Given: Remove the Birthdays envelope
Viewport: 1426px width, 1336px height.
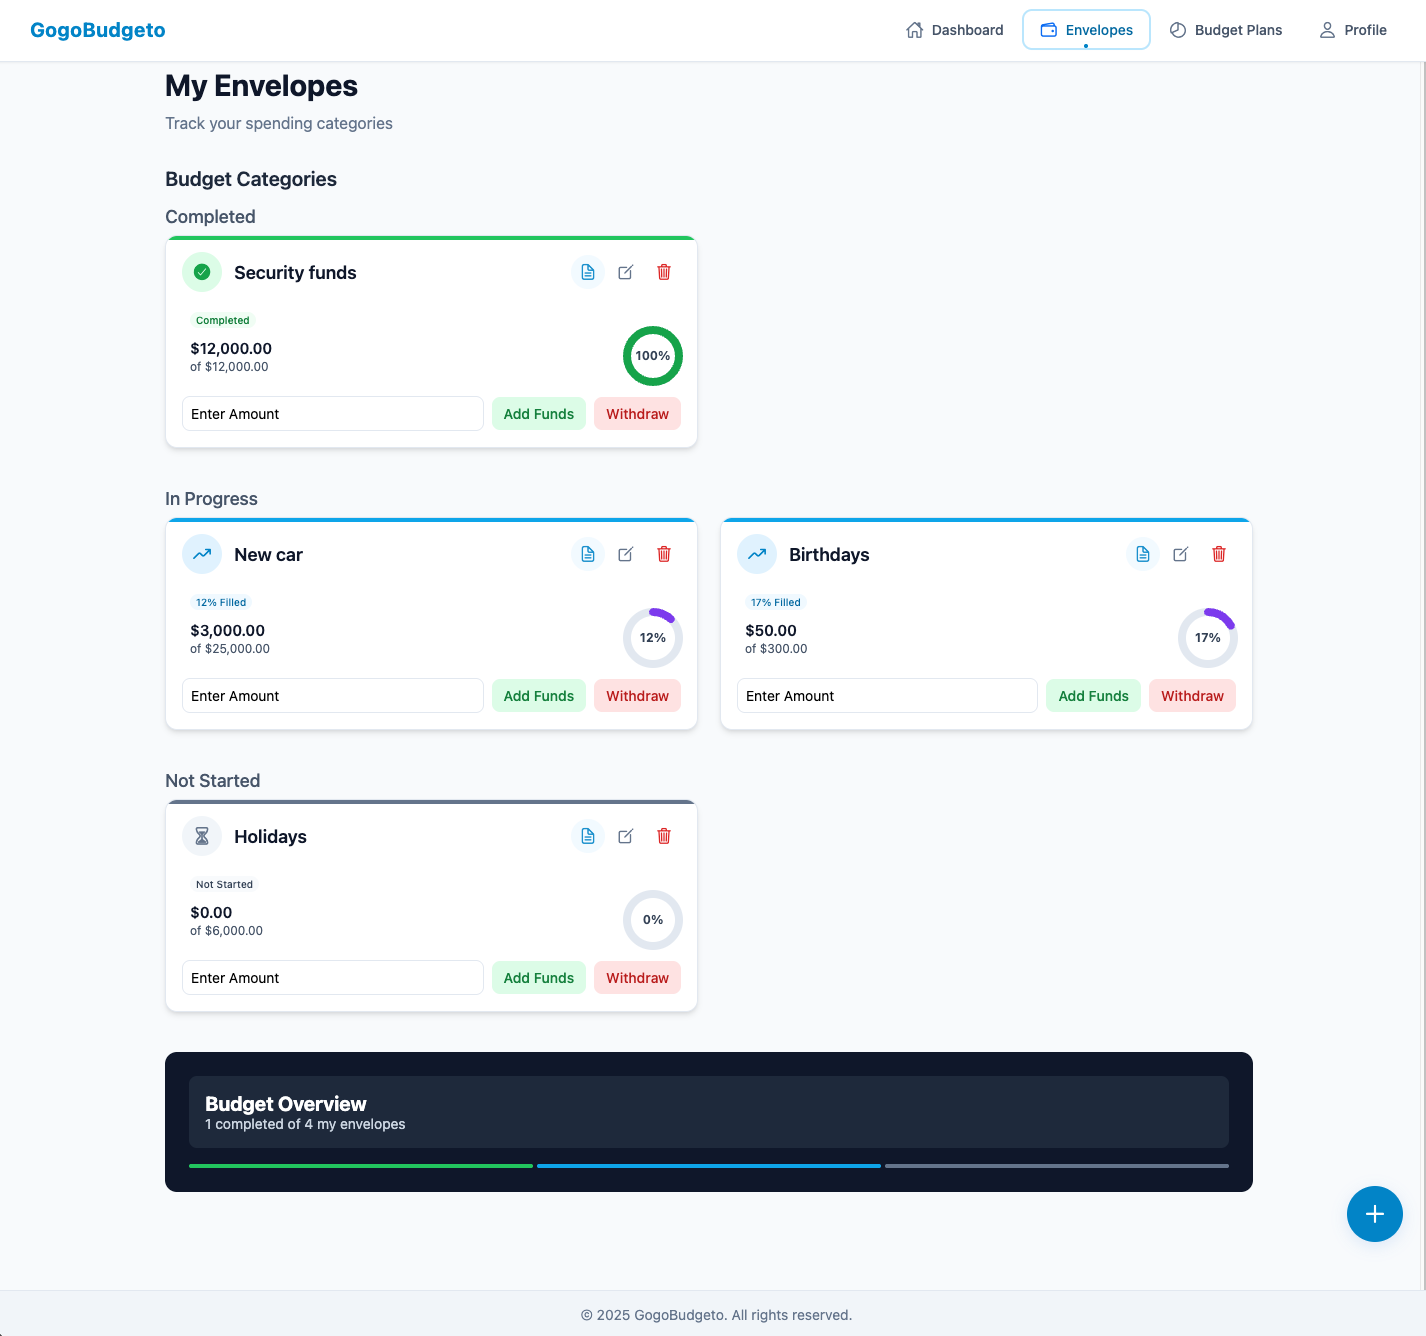Looking at the screenshot, I should tap(1219, 554).
